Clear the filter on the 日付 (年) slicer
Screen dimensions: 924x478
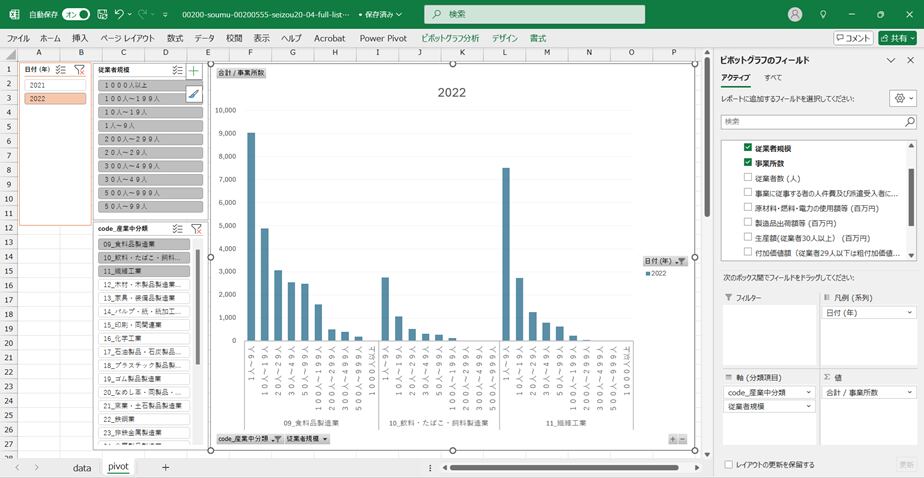80,70
